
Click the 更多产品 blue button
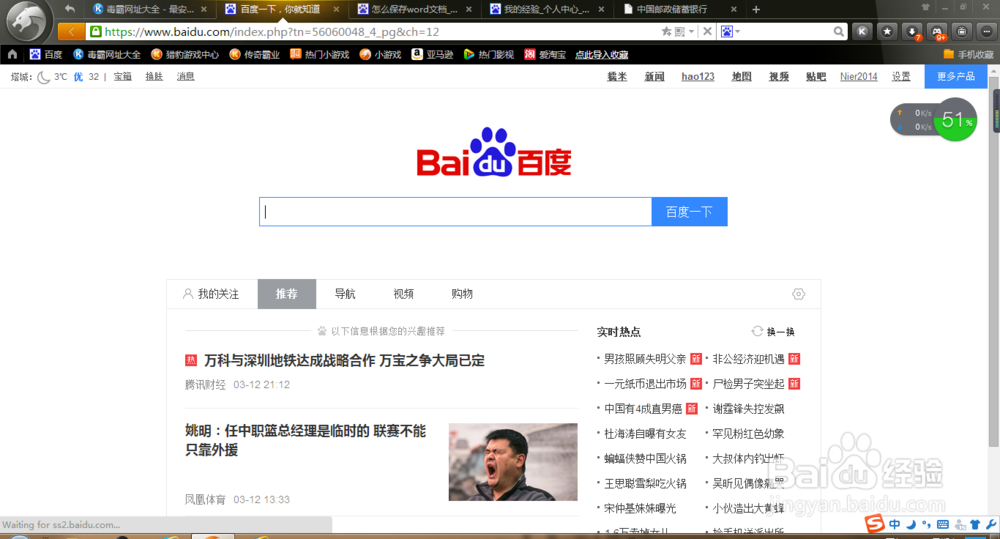click(955, 77)
